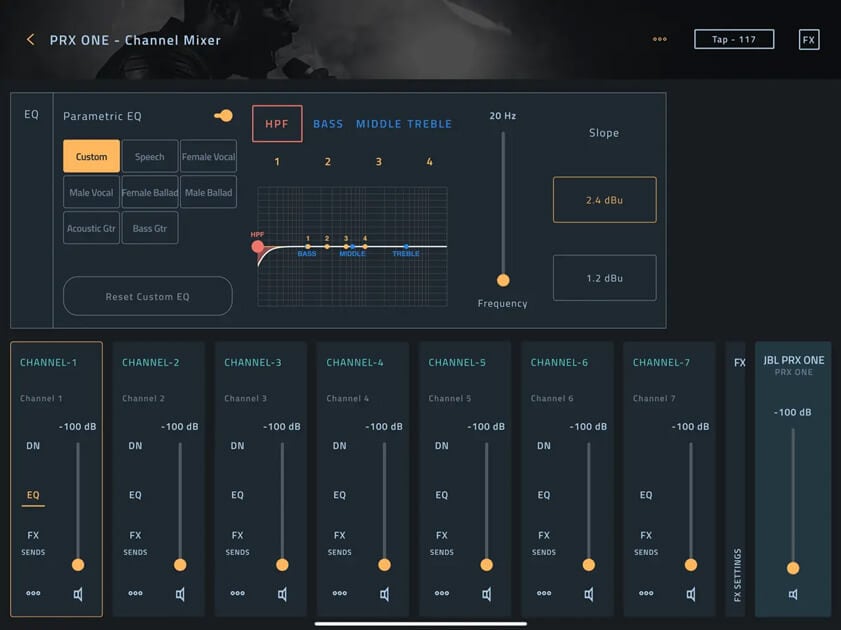Toggle DN on Channel-3
Screen dimensions: 841x630
pyautogui.click(x=238, y=446)
